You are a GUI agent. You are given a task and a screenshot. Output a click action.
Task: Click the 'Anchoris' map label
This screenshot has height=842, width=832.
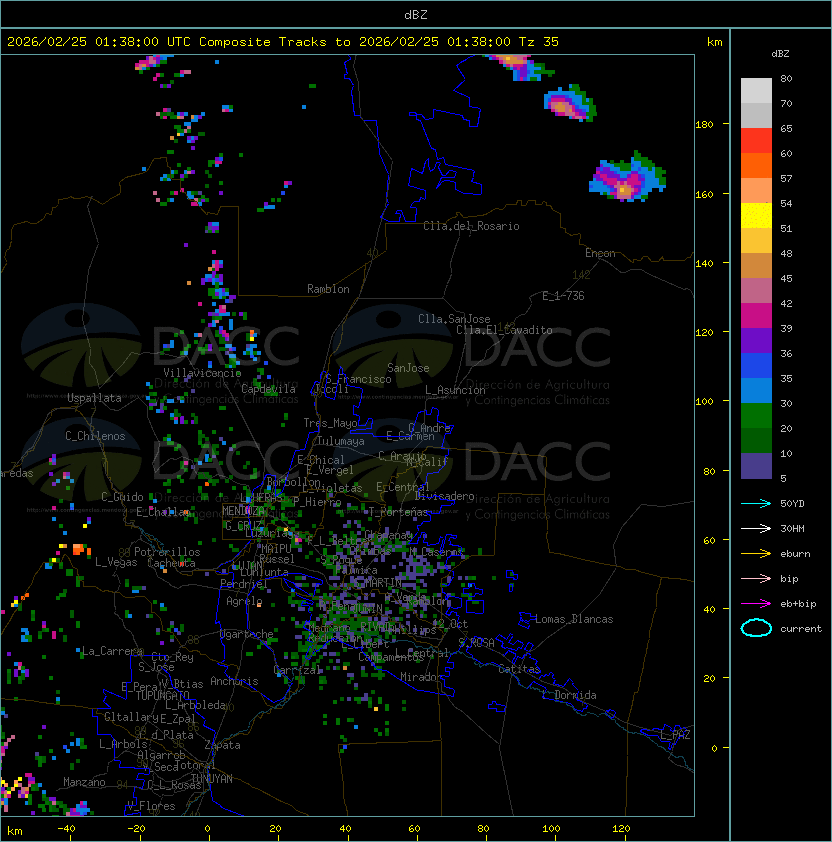click(234, 681)
